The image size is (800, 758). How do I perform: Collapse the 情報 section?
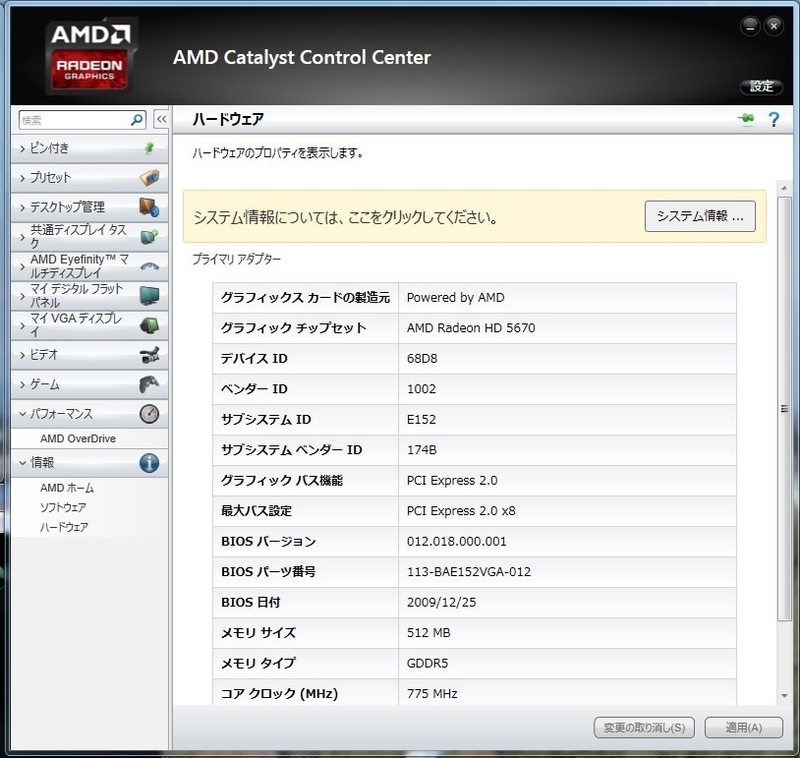pos(89,463)
